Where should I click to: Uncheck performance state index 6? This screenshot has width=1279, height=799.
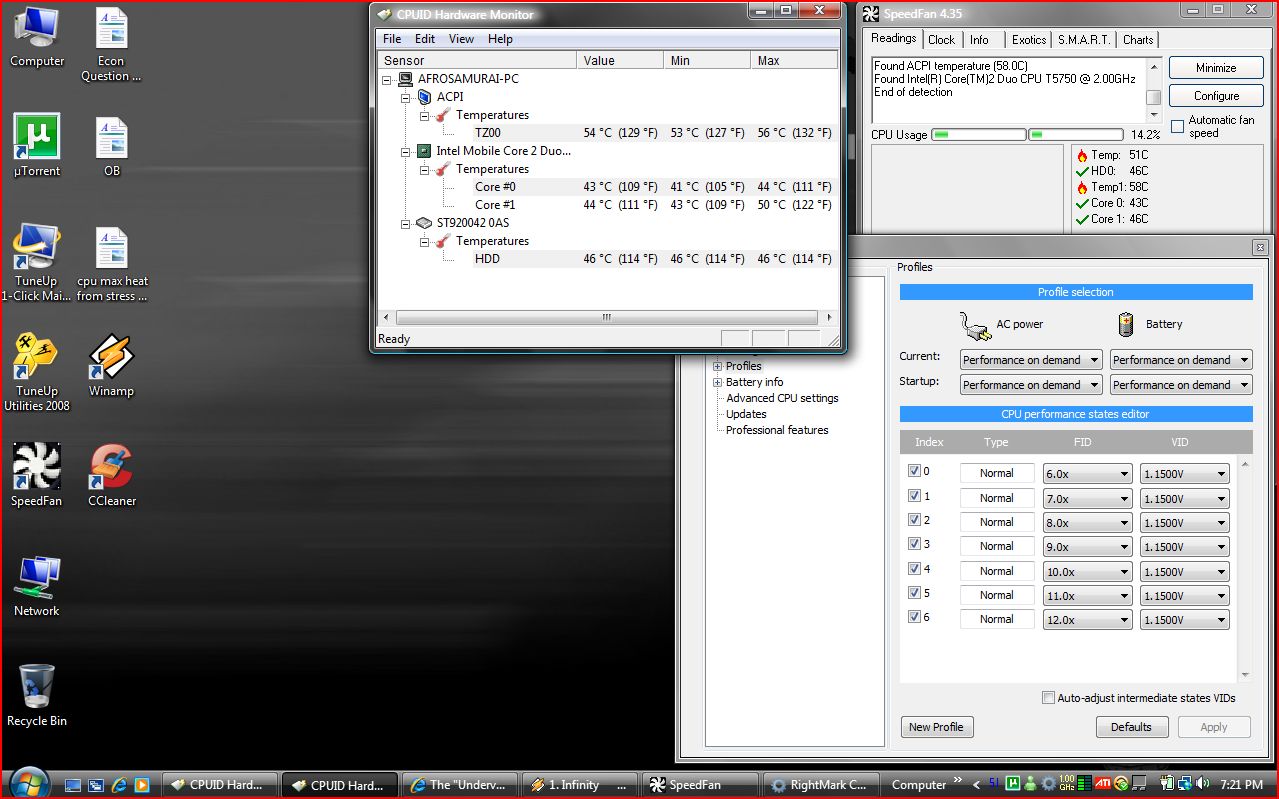tap(913, 617)
